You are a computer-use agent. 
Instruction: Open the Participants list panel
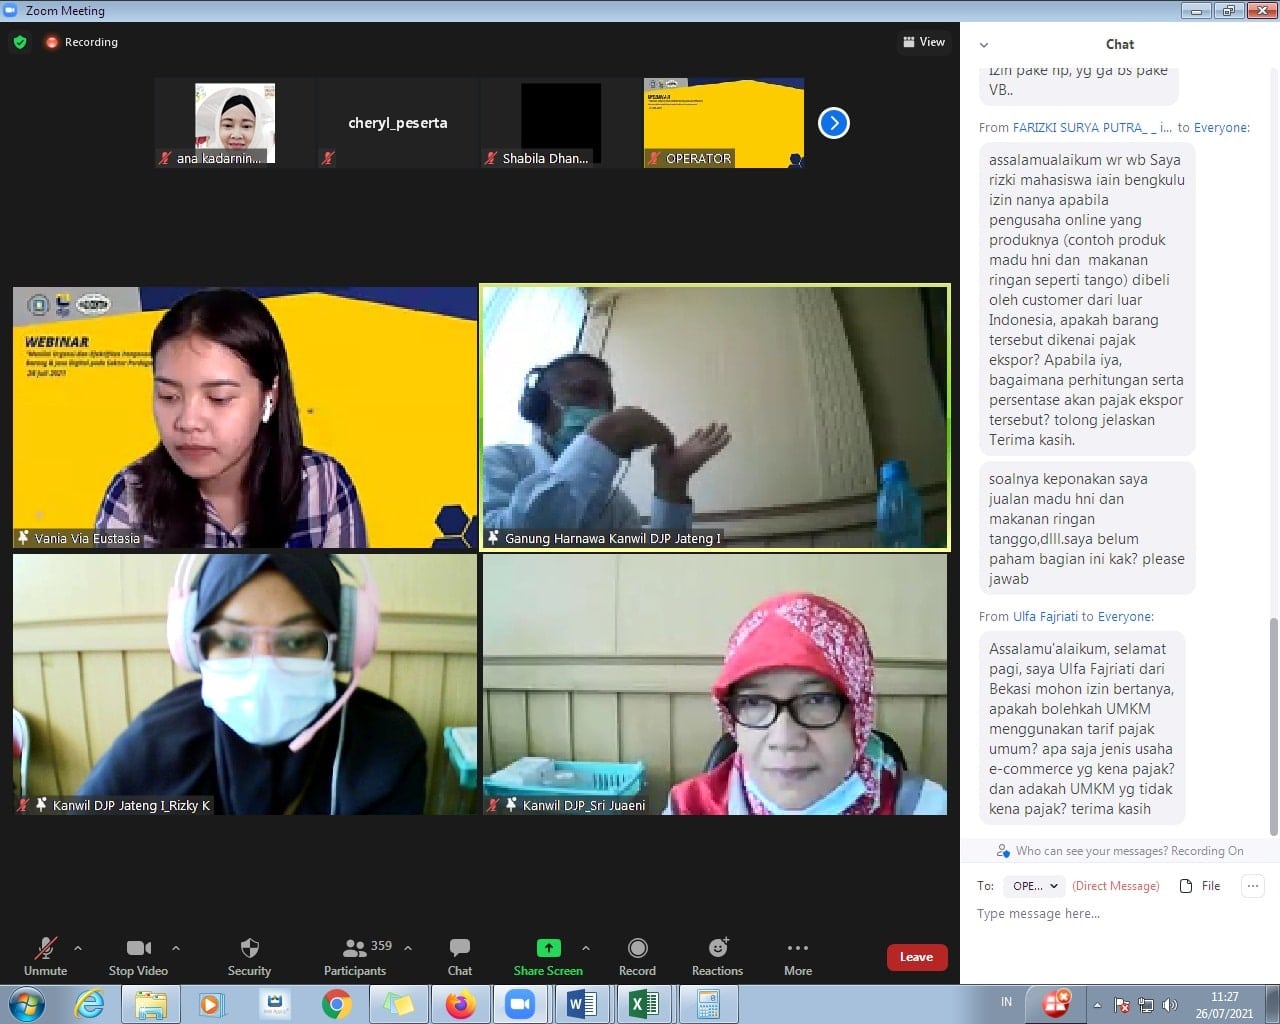[355, 955]
